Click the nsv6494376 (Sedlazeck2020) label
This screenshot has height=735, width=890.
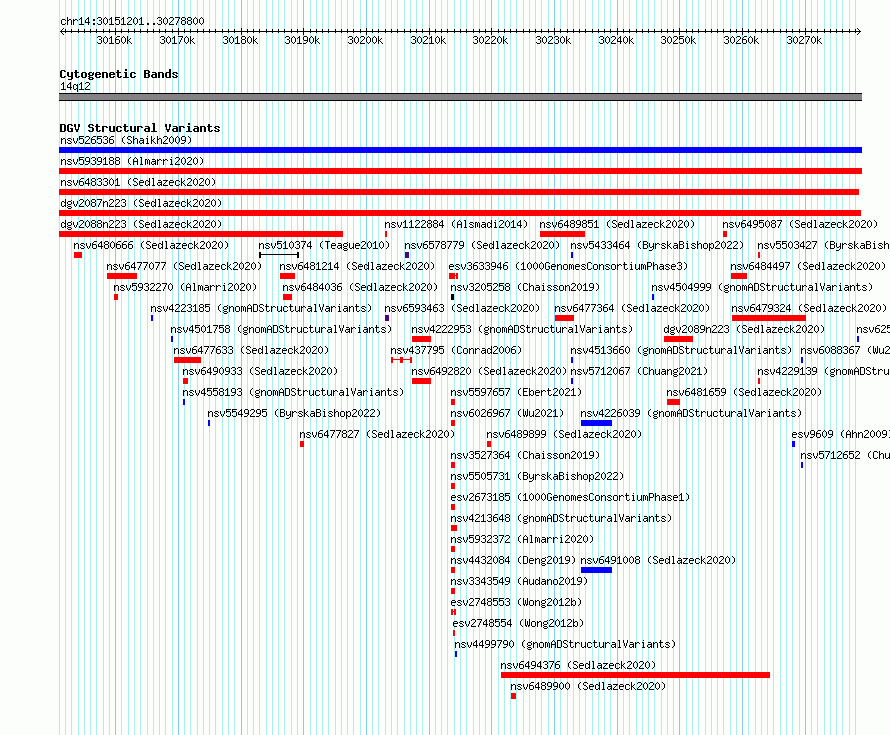578,665
